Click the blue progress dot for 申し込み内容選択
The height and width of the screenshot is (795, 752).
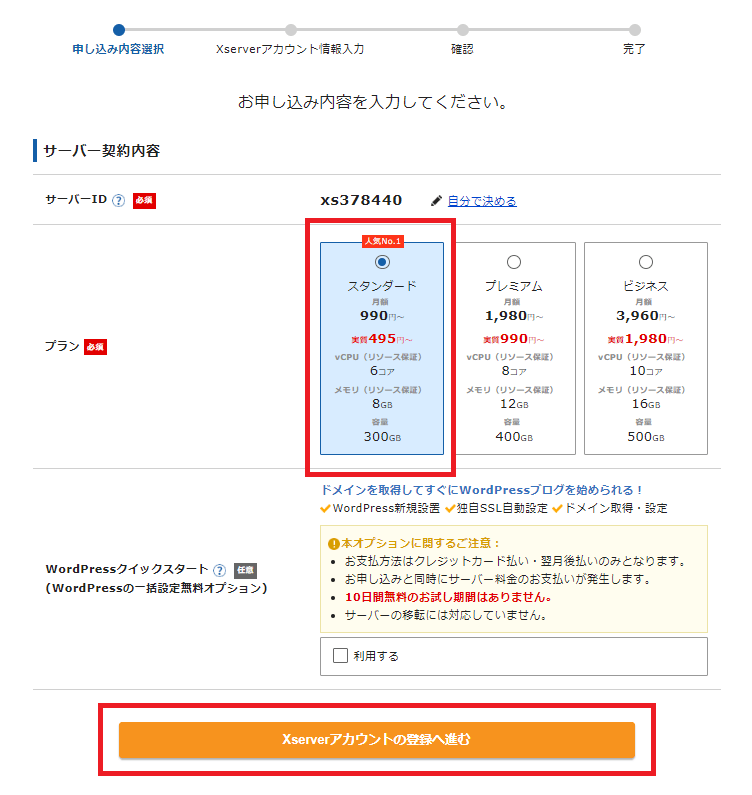[119, 30]
